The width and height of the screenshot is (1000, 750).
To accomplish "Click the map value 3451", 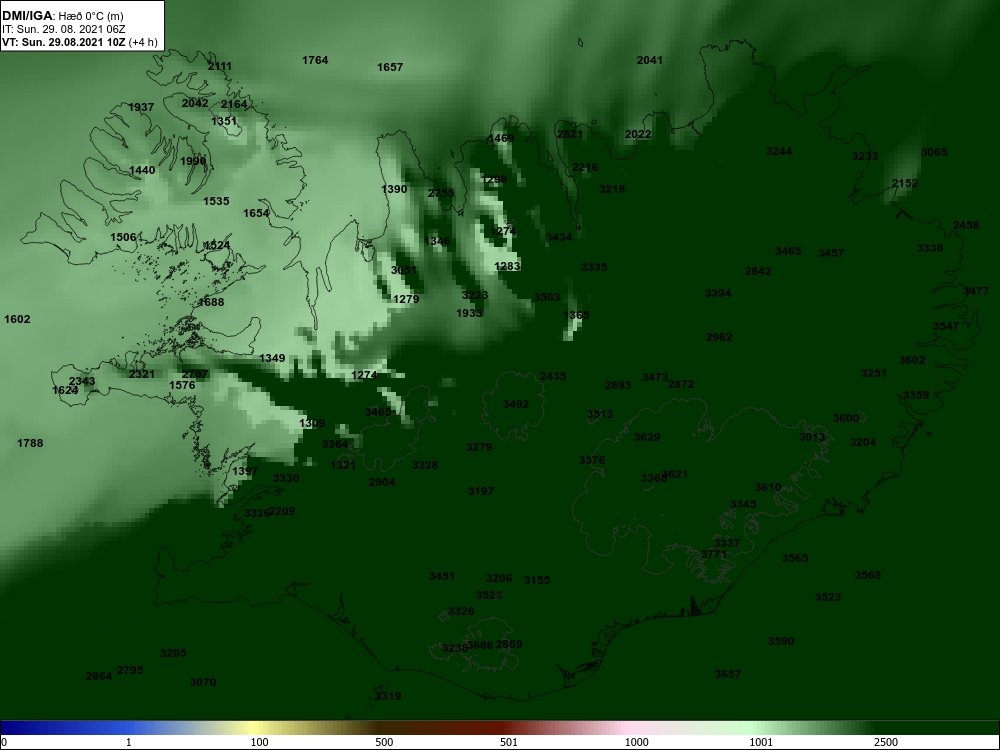I will [442, 576].
